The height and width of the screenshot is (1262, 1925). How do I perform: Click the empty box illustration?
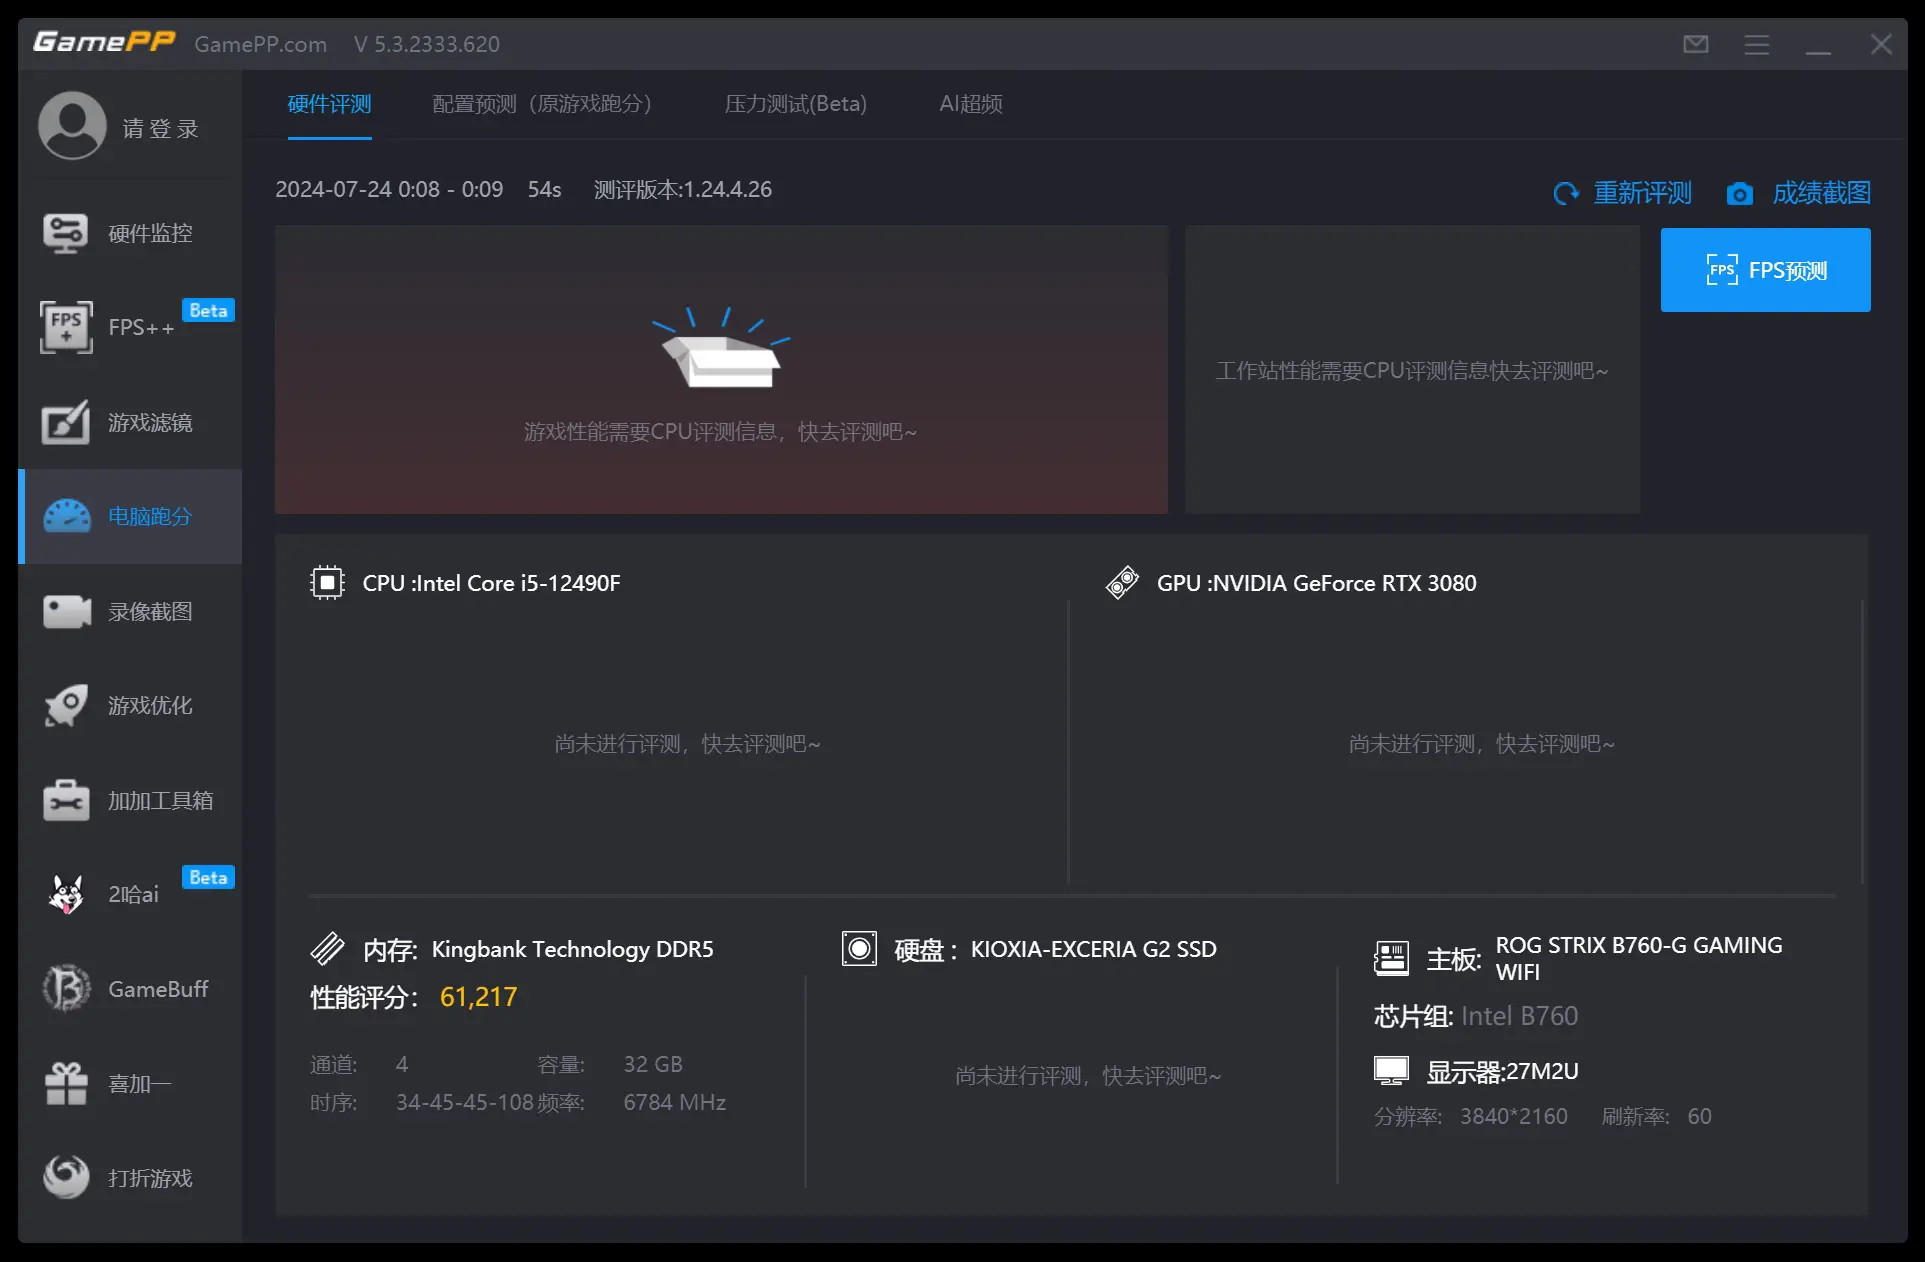tap(721, 348)
